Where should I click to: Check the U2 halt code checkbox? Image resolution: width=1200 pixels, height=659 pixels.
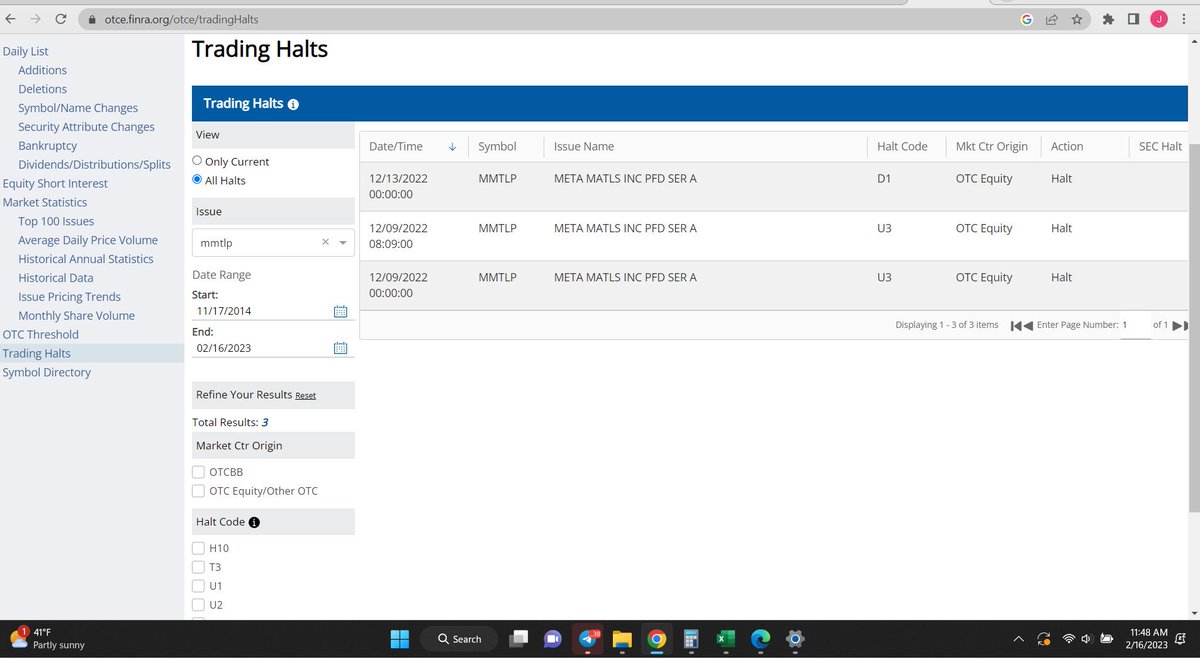pos(198,605)
